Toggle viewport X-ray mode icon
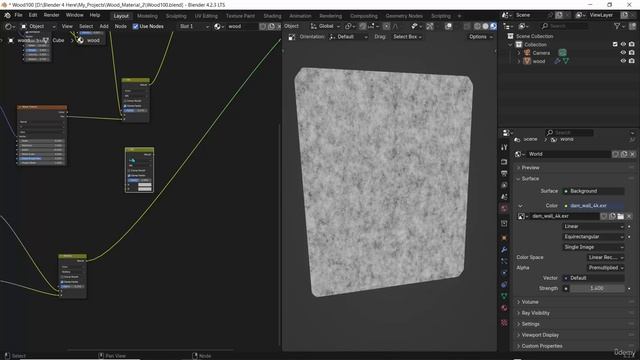 click(x=467, y=26)
